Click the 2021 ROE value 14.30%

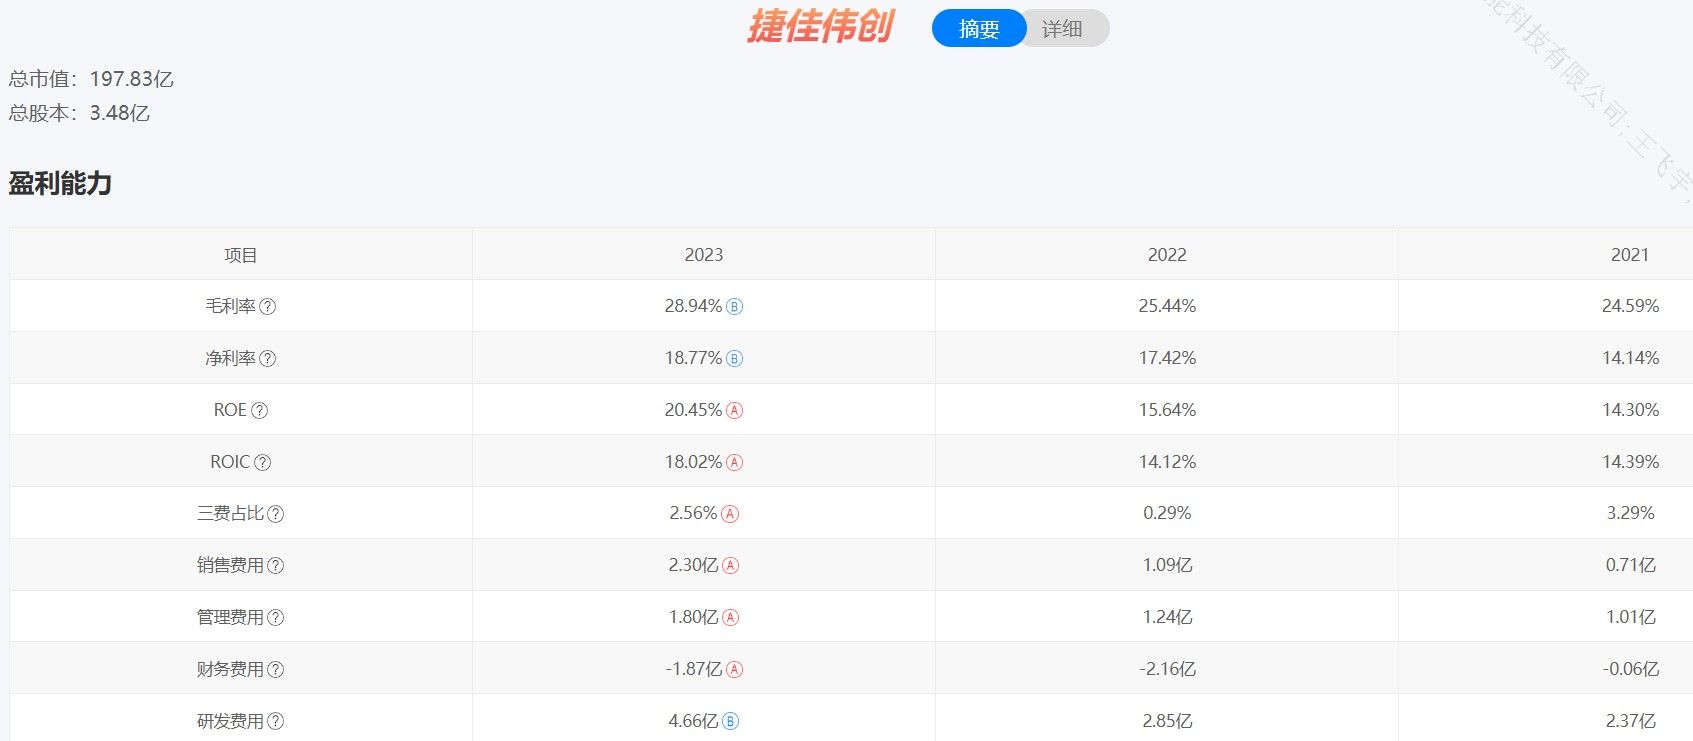click(x=1630, y=410)
